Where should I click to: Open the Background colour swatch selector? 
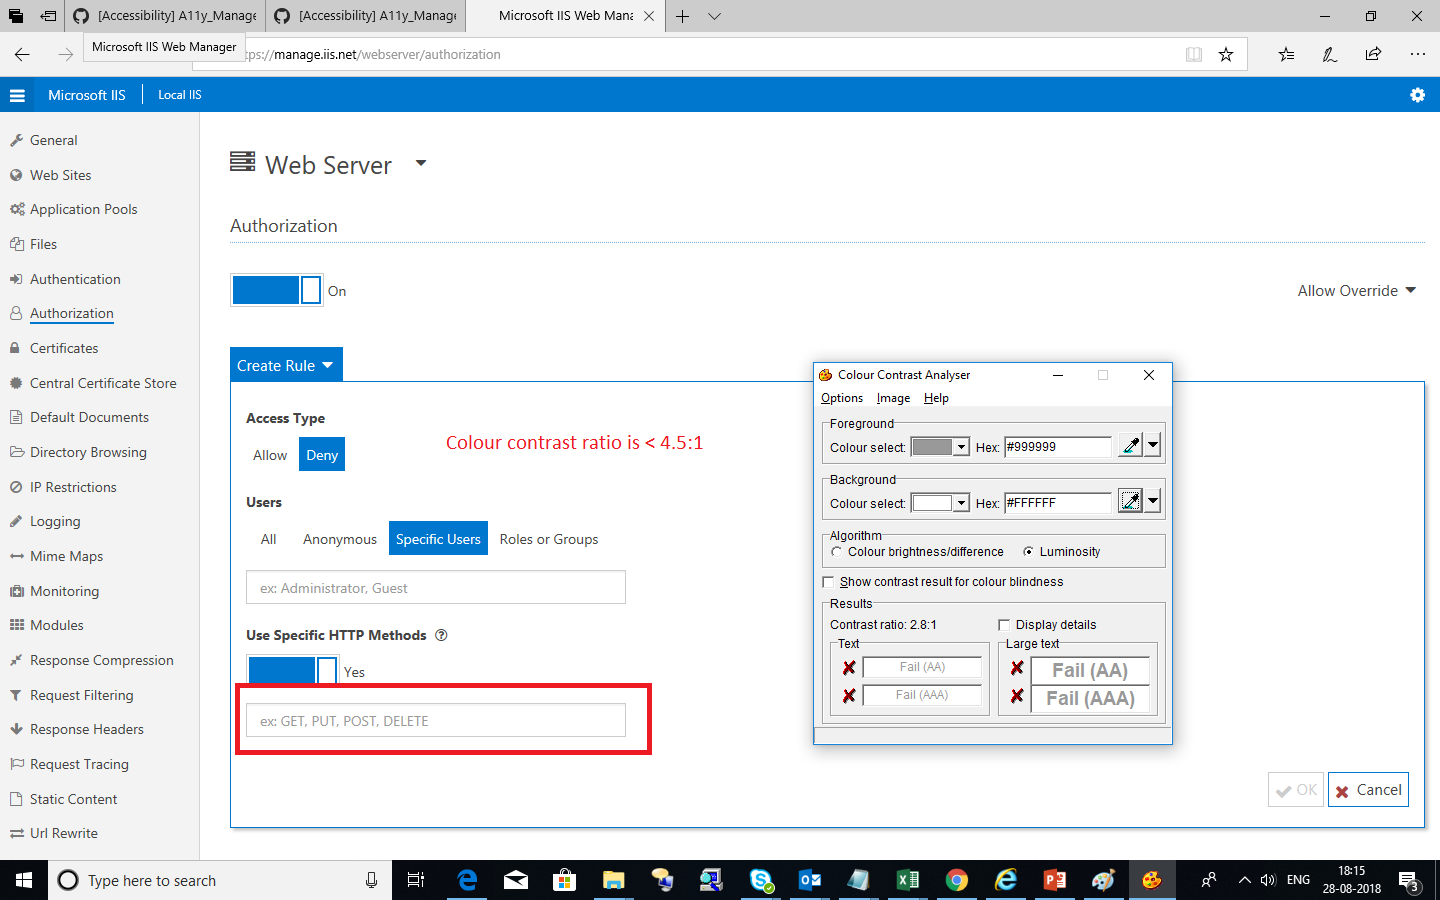click(939, 503)
